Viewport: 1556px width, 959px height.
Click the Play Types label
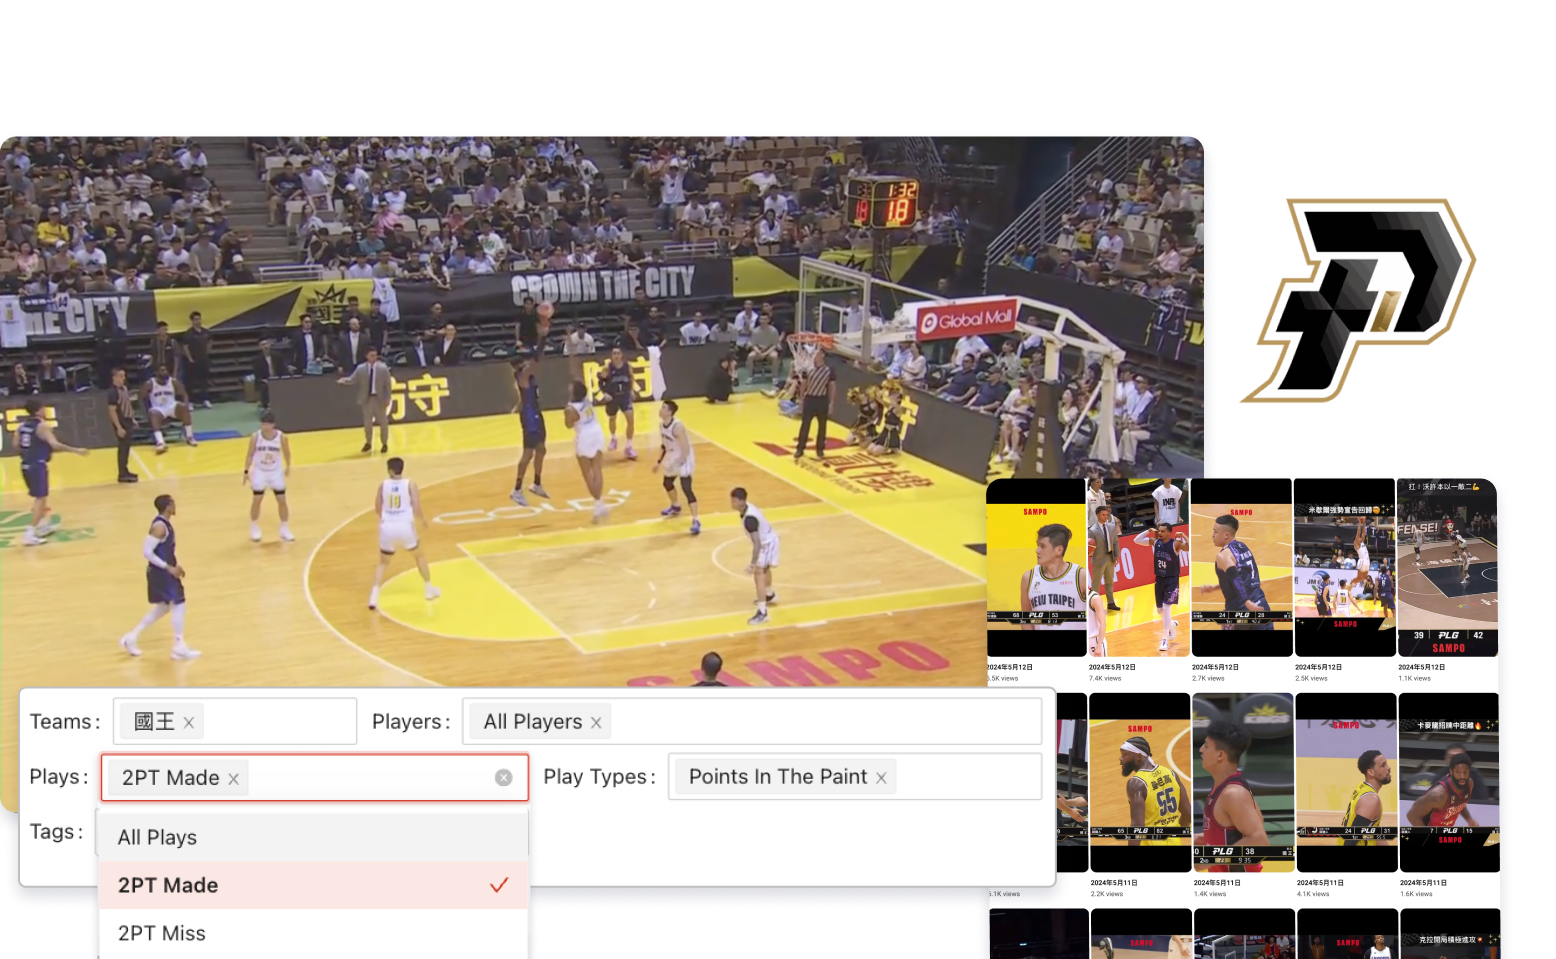(600, 777)
